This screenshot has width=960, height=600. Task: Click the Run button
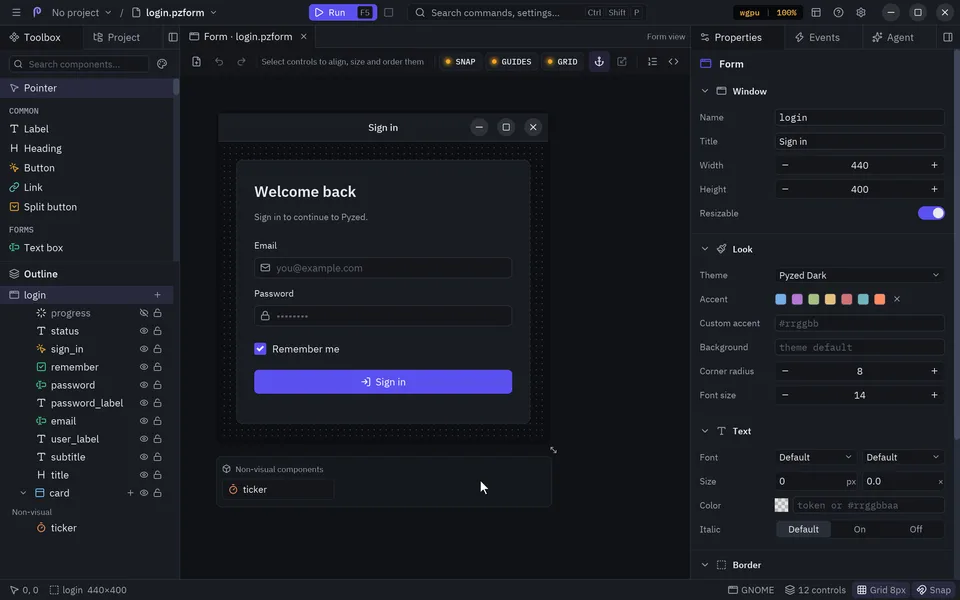343,12
